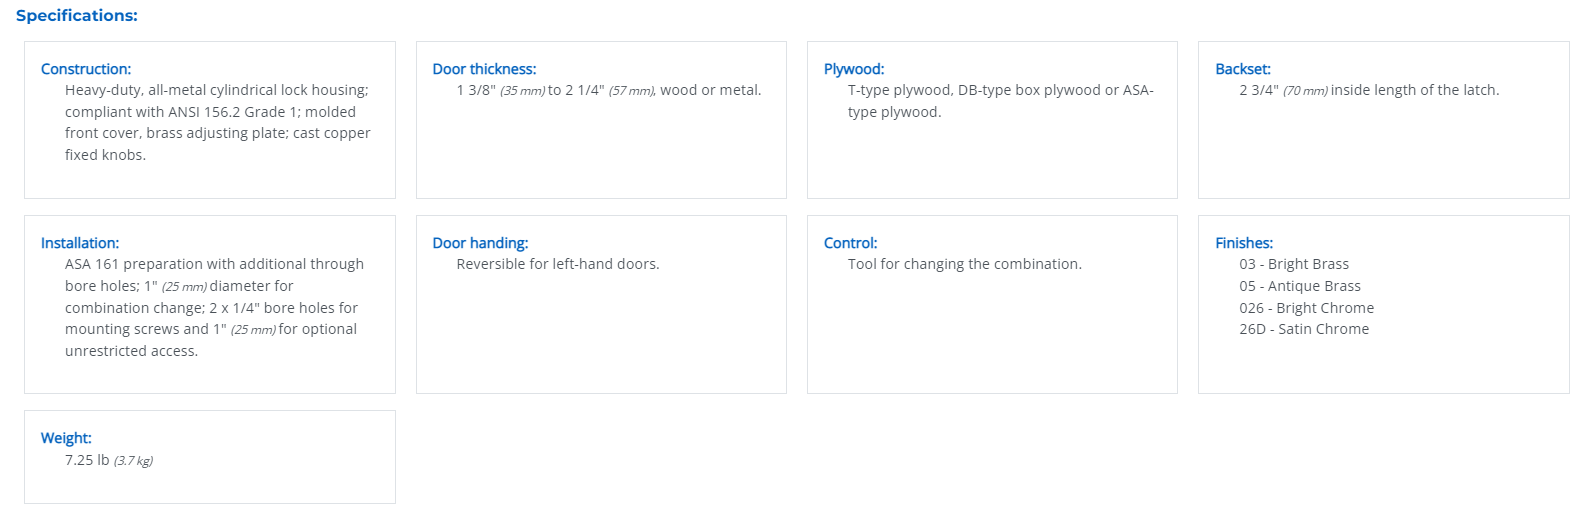
Task: Click the Plywood label
Action: pyautogui.click(x=854, y=69)
